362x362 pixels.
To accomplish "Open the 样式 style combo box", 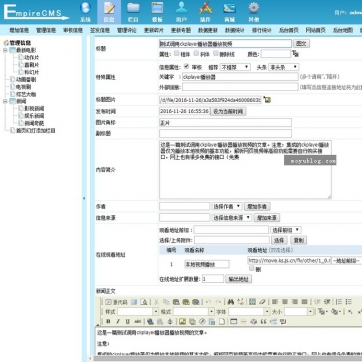I will tap(138, 312).
